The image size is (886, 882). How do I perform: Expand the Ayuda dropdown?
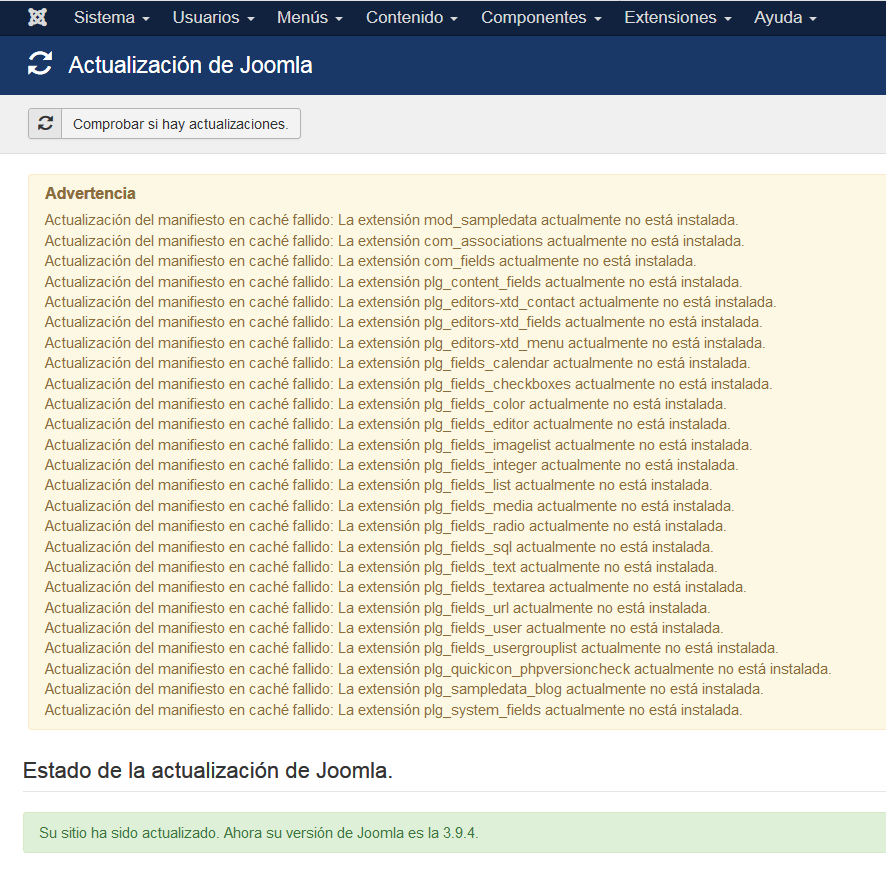click(x=785, y=18)
